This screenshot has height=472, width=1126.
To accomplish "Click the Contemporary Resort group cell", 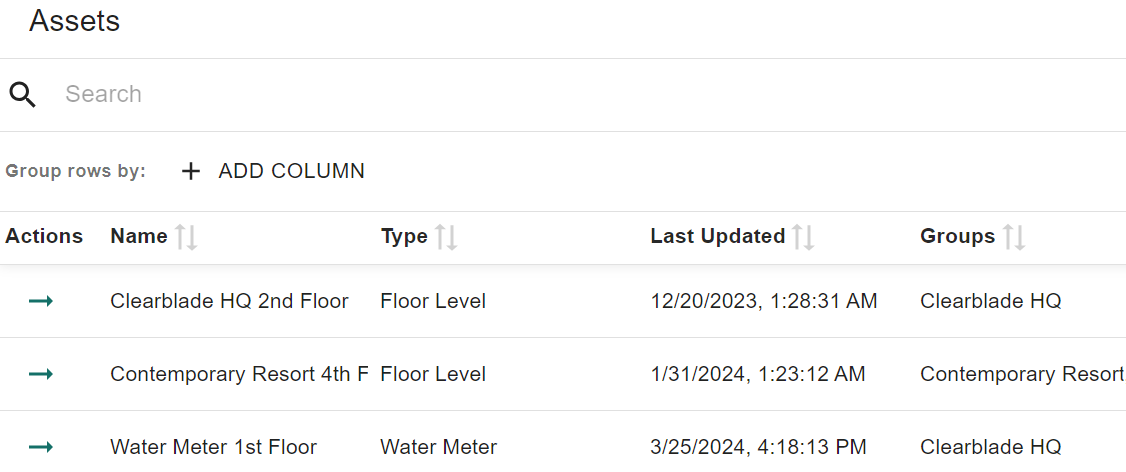I will tap(1021, 374).
